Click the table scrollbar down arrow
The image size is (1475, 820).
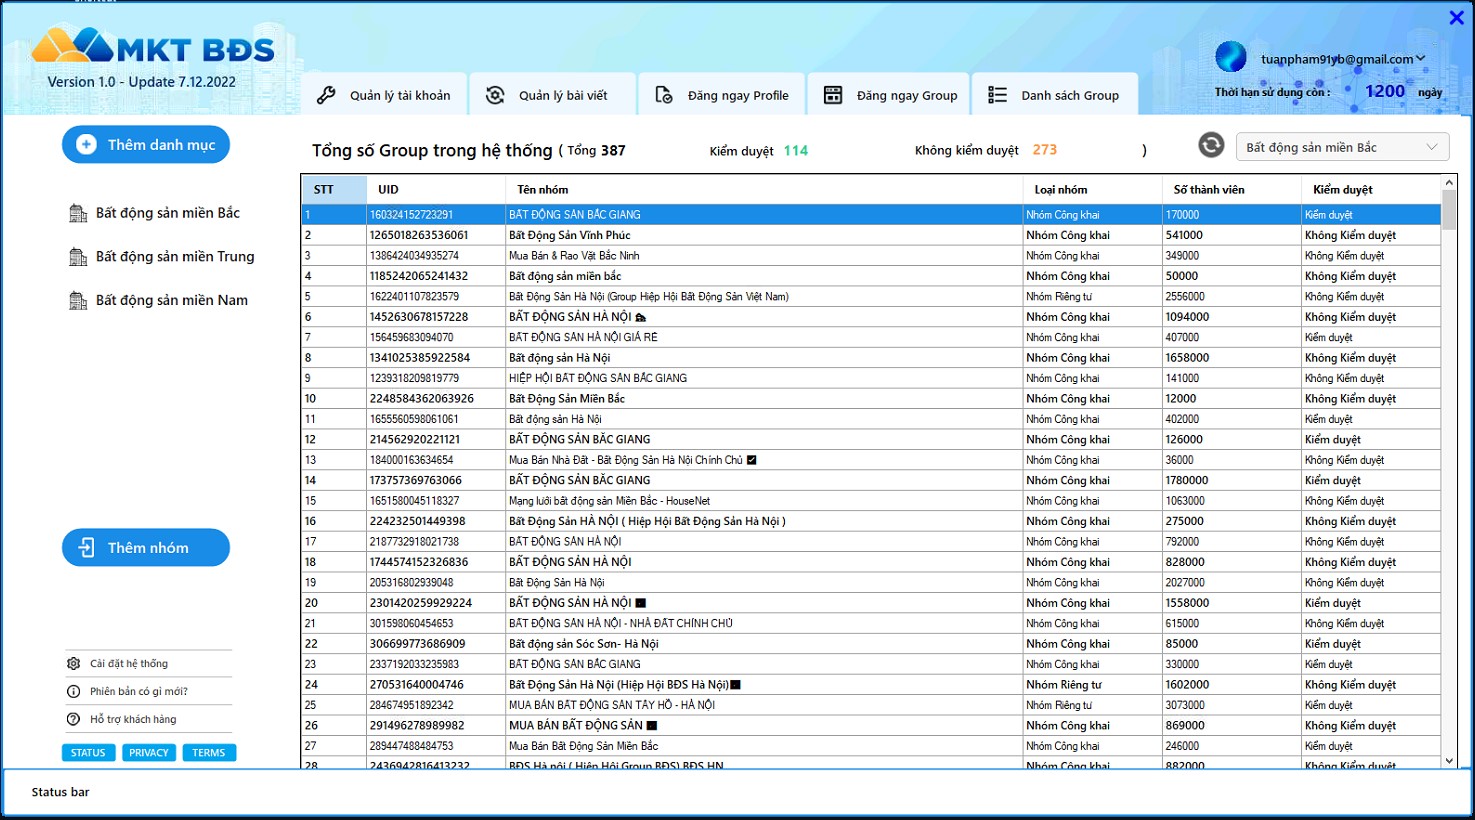[1449, 761]
